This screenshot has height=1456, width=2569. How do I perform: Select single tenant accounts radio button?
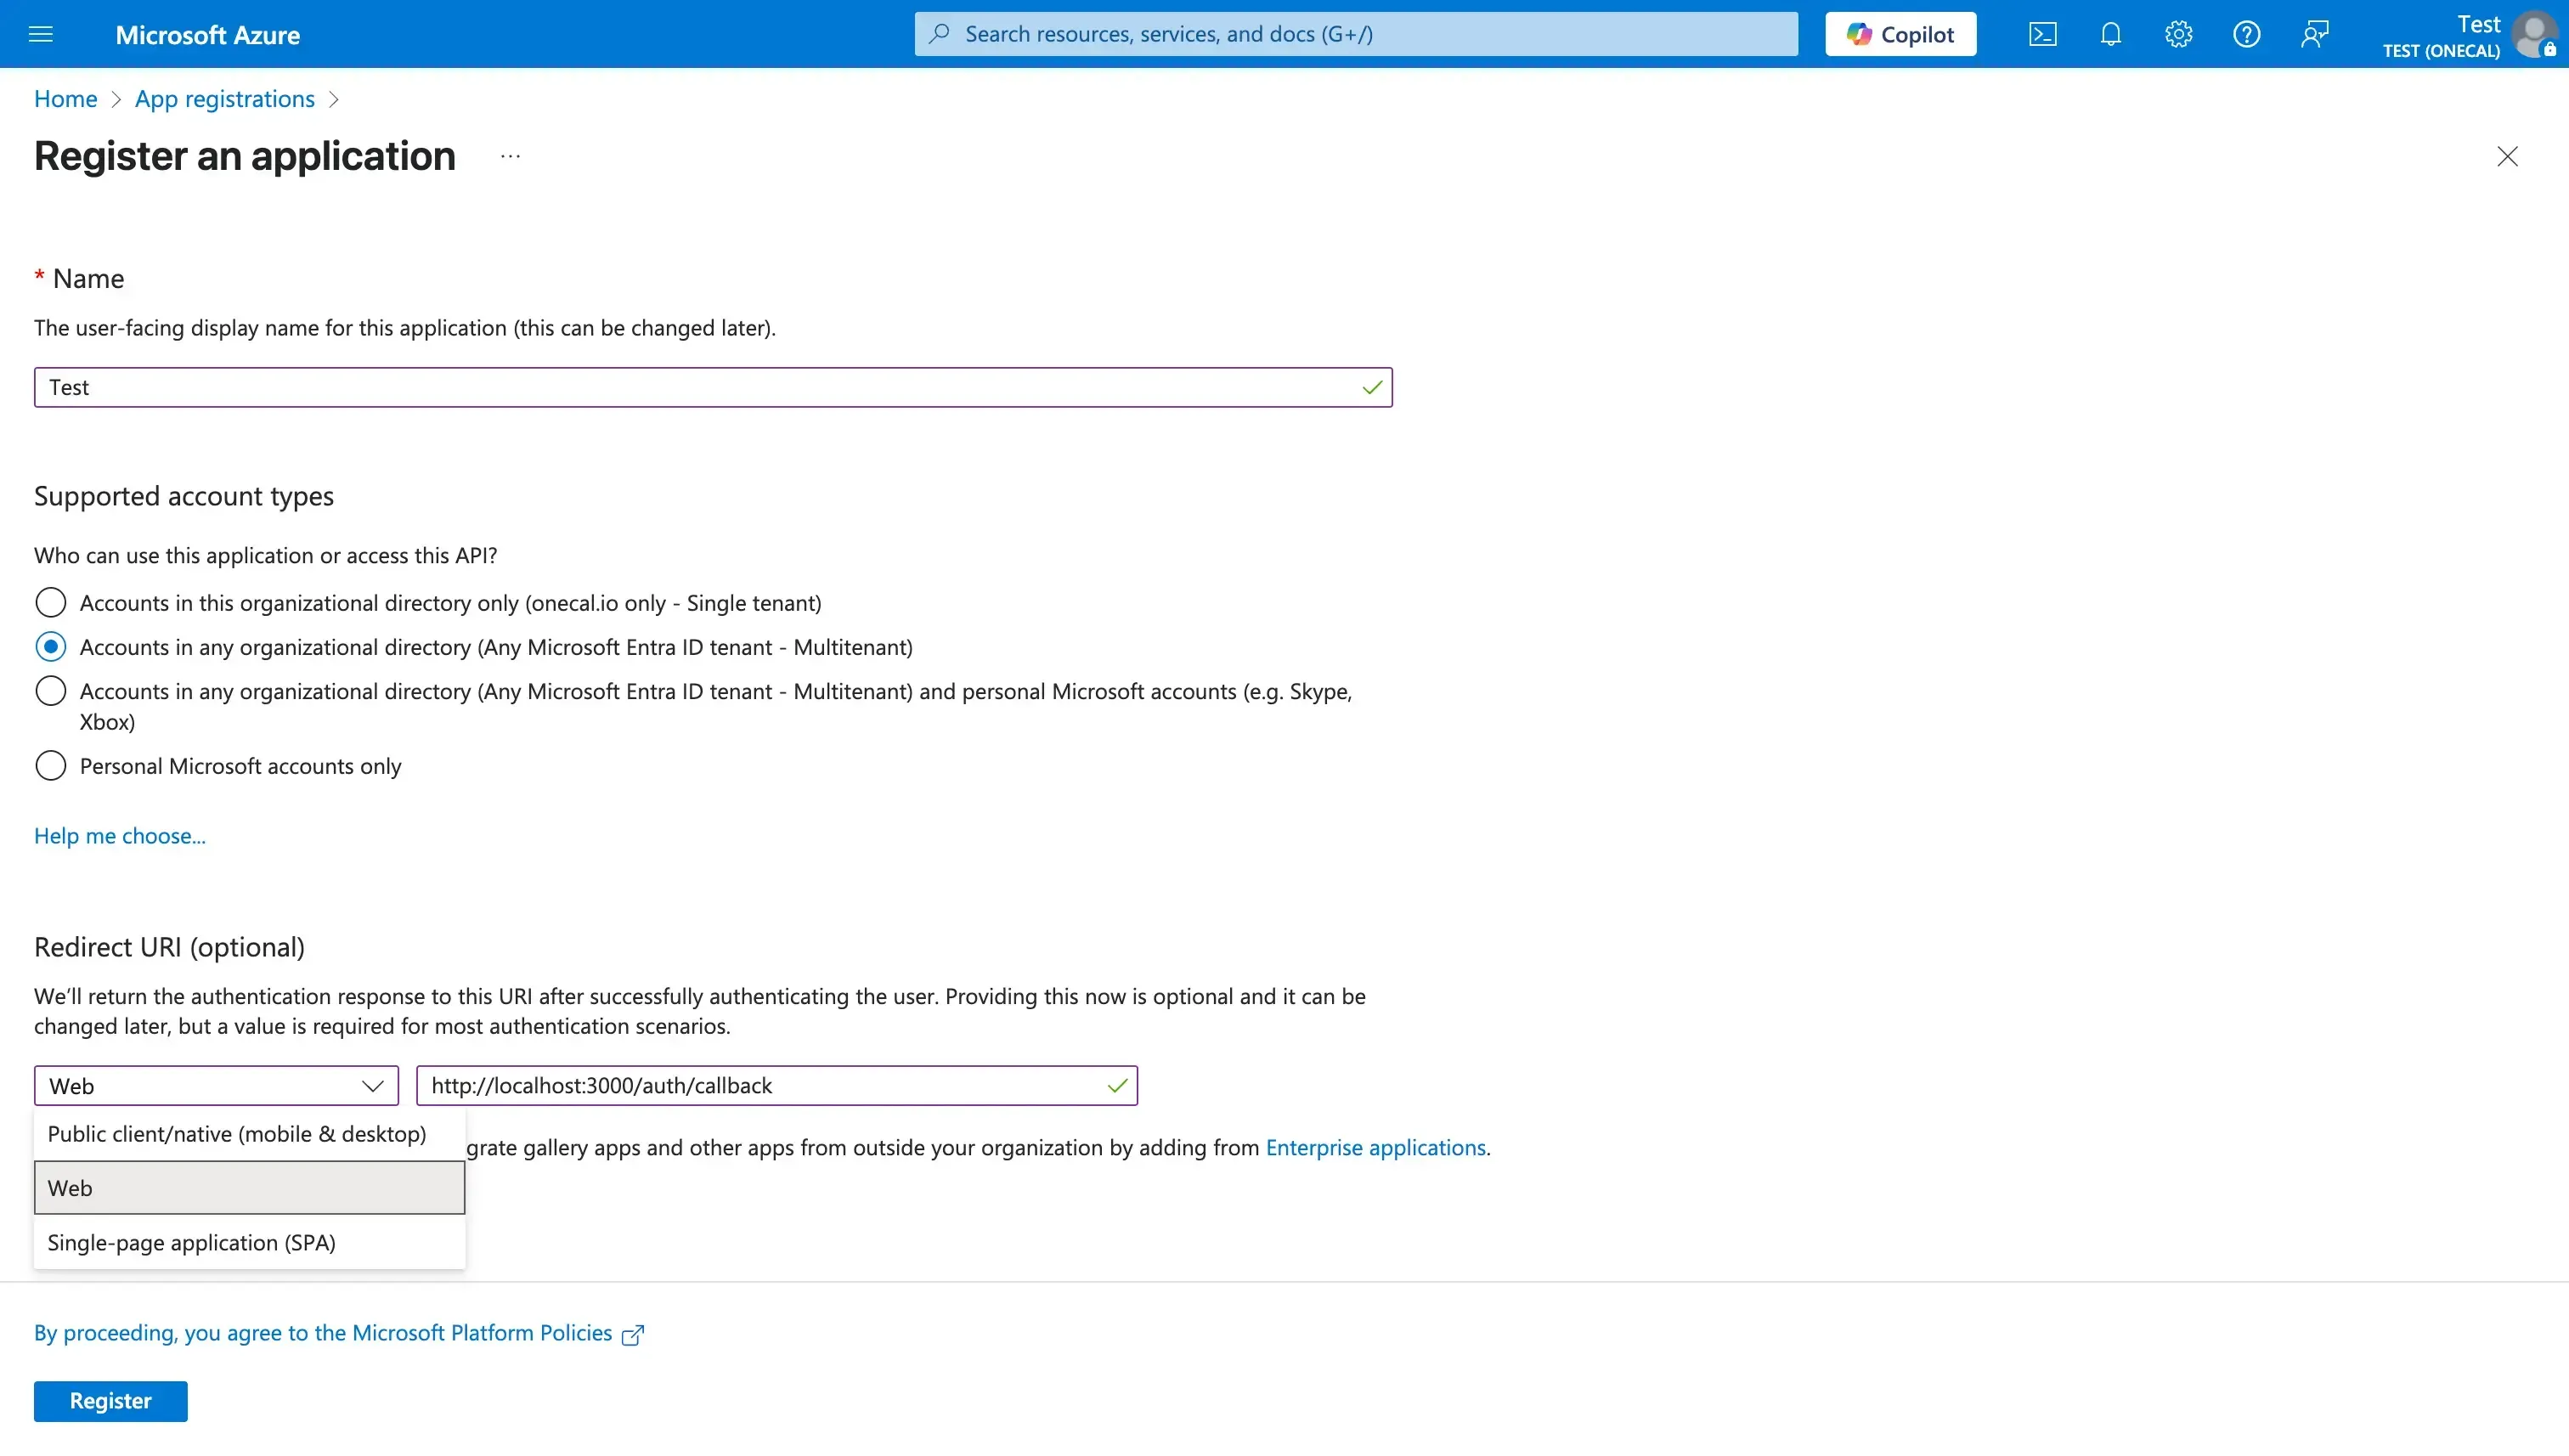[x=50, y=602]
